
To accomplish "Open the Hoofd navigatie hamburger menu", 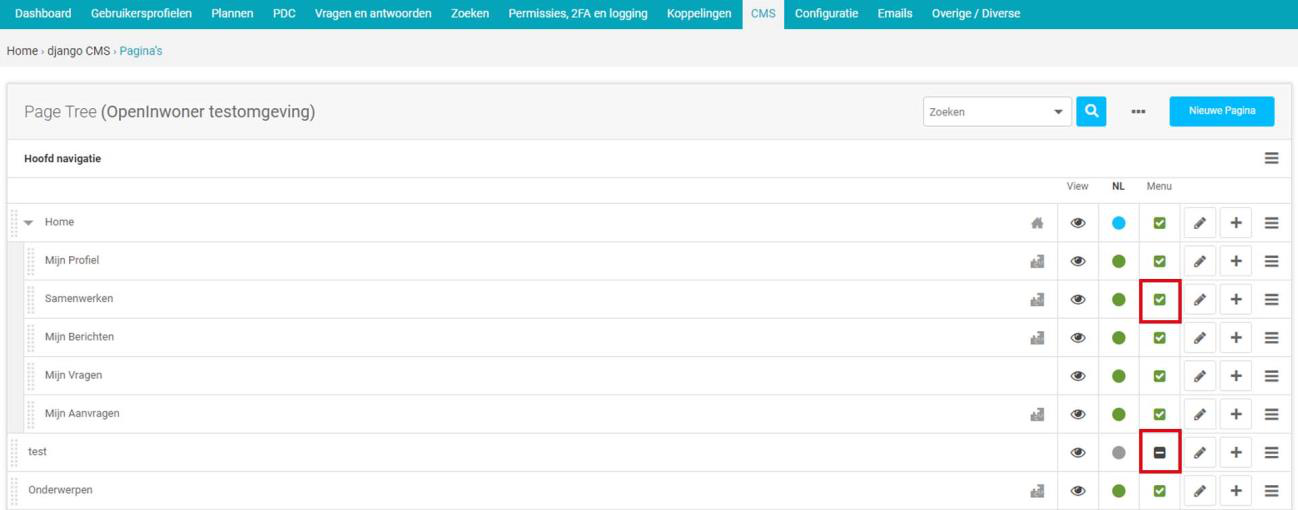I will 1271,158.
